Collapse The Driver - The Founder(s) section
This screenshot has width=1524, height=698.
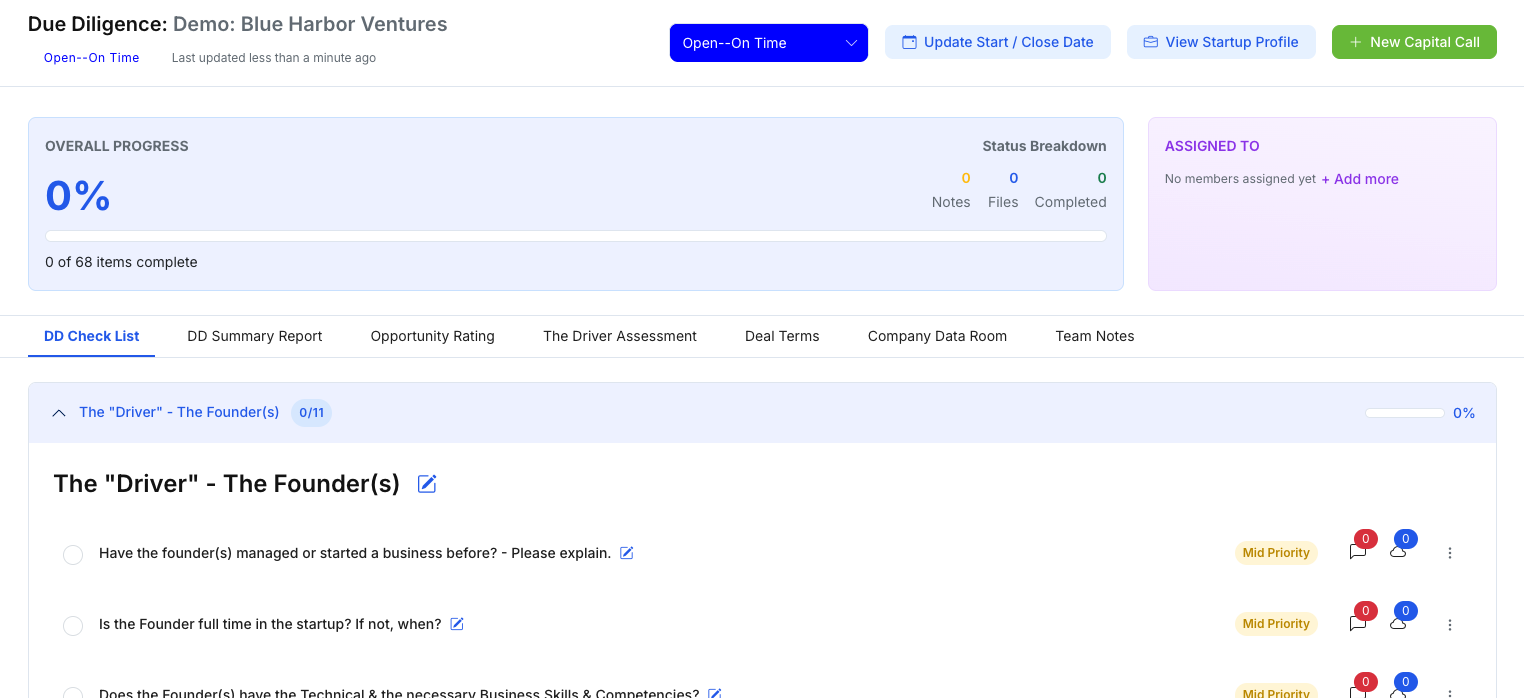coord(59,413)
